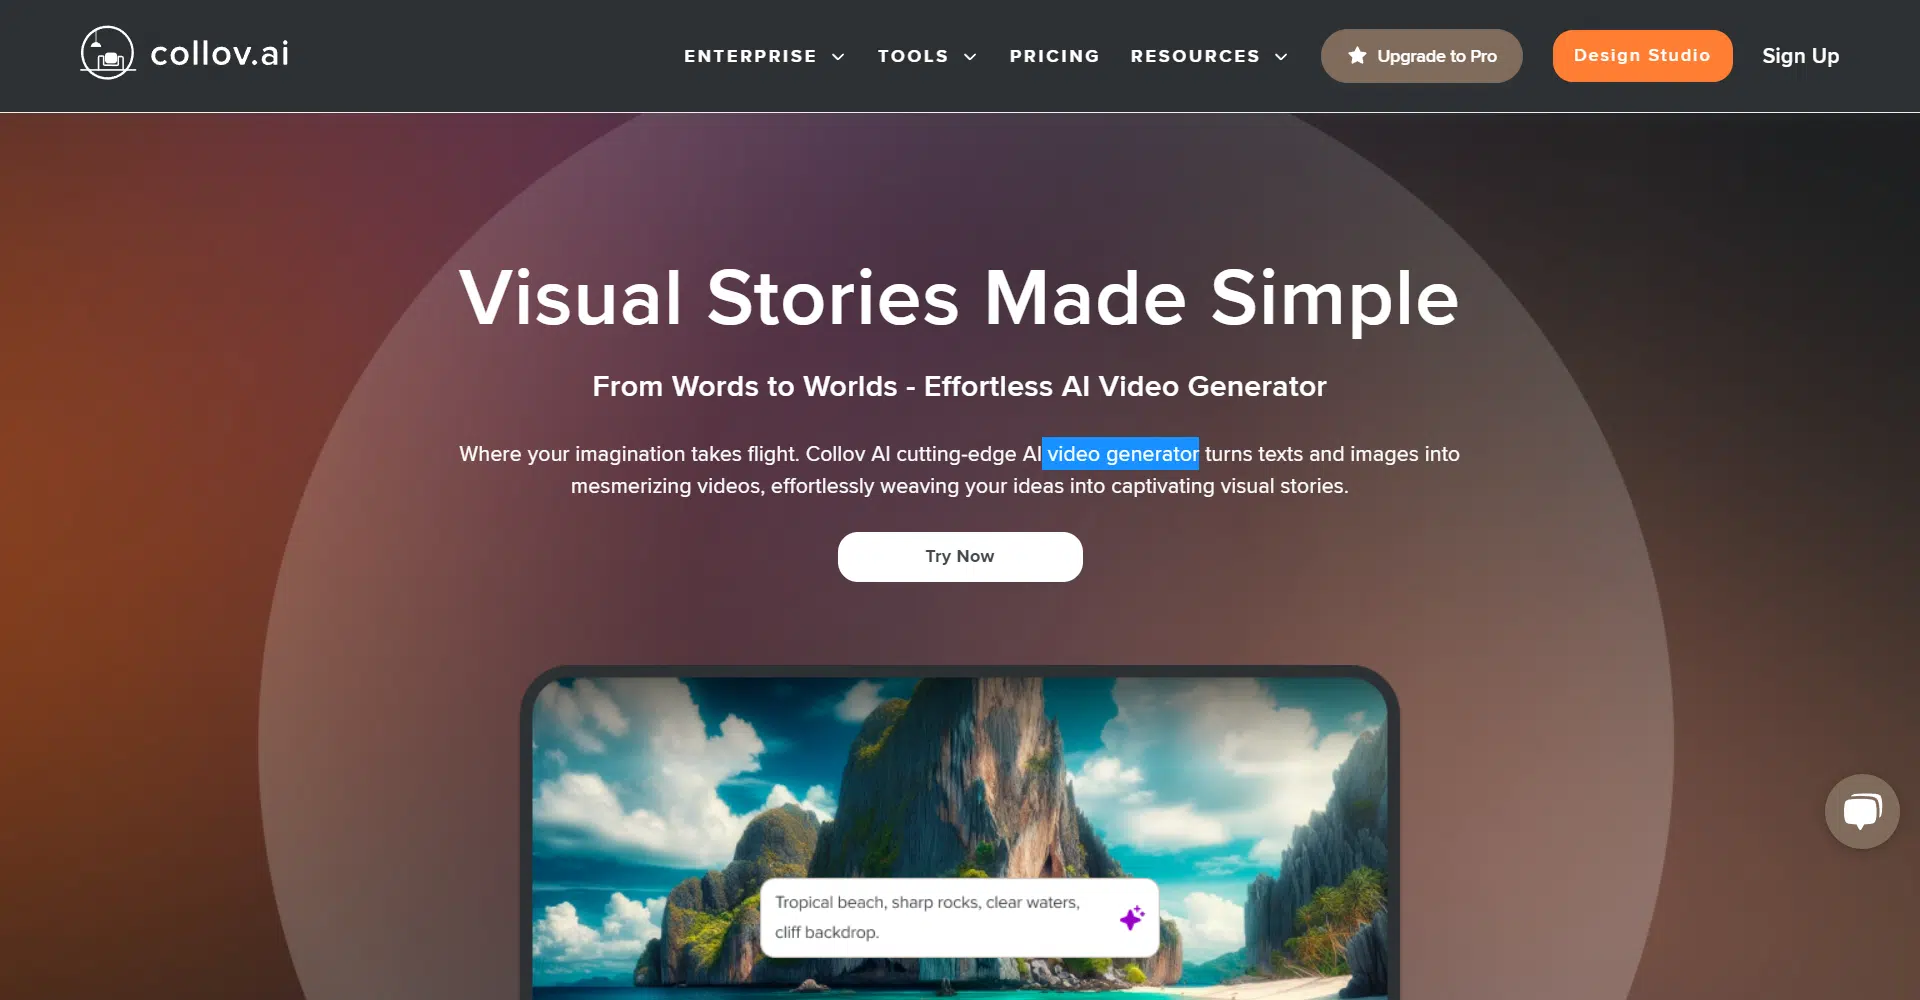The image size is (1920, 1000).
Task: Click the purple sparkle generate icon
Action: 1132,918
